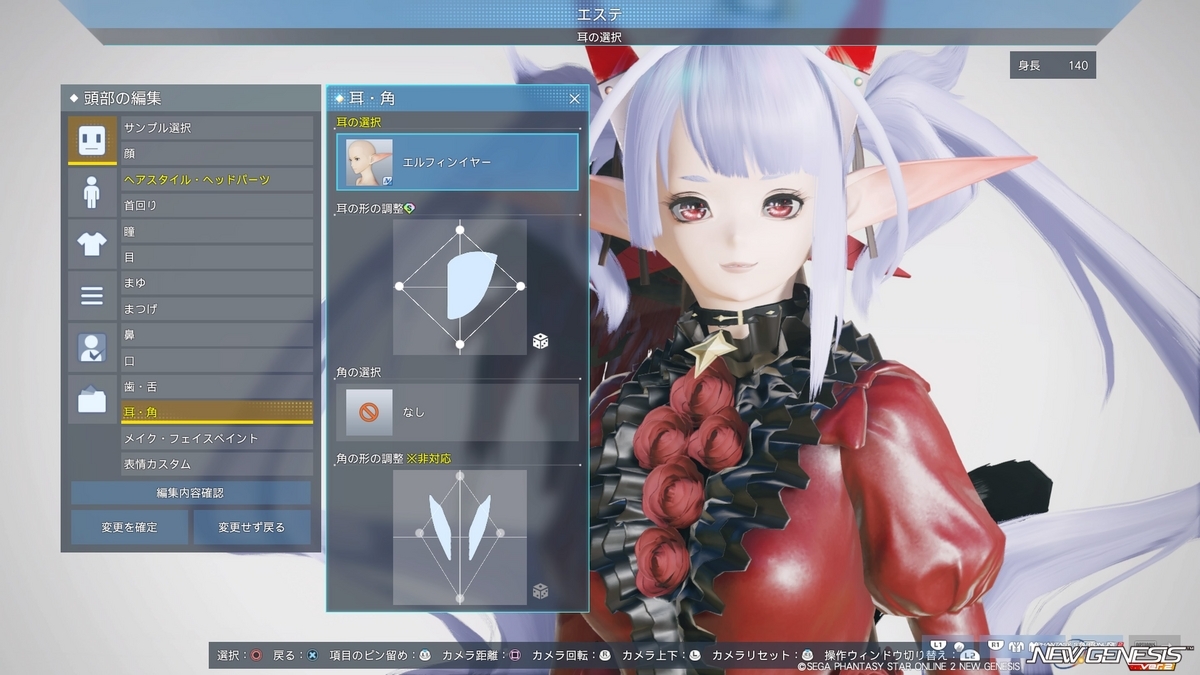Open メイク・フェイスペイント menu entry
This screenshot has width=1200, height=675.
(x=217, y=438)
